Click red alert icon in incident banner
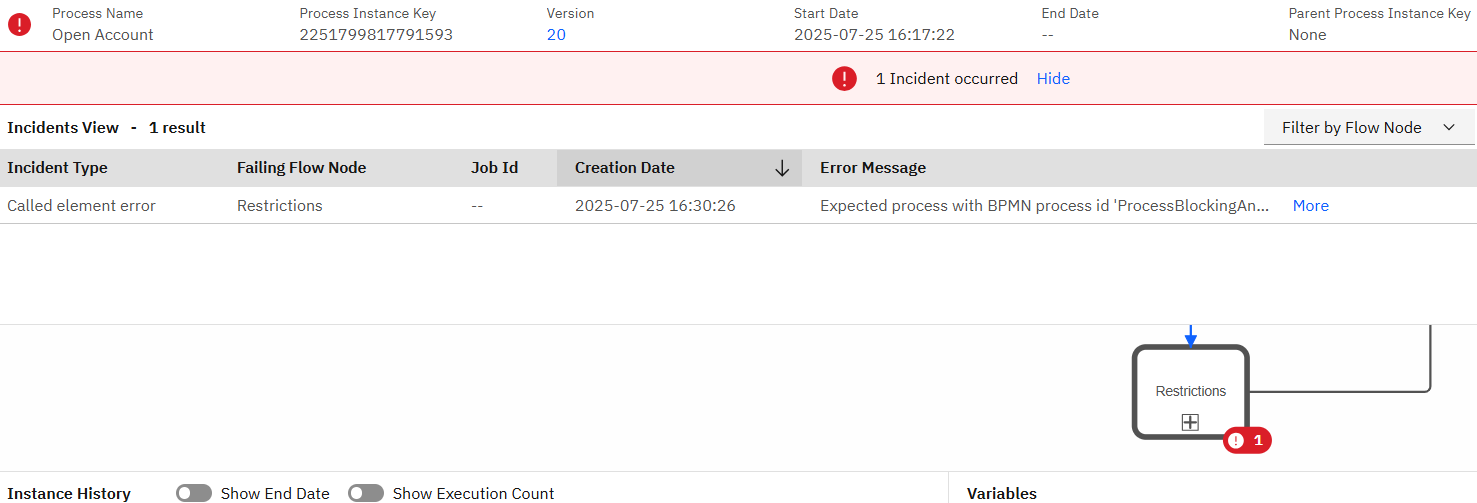Image resolution: width=1477 pixels, height=503 pixels. pos(845,78)
